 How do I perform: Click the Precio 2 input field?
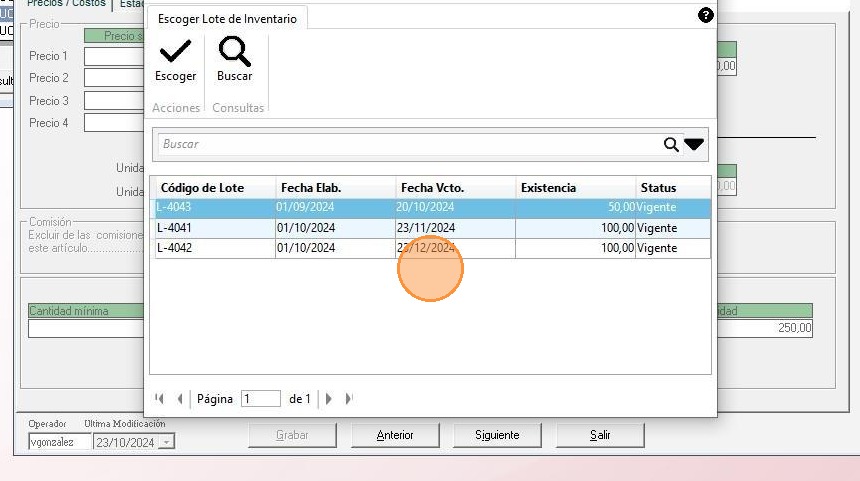click(114, 78)
